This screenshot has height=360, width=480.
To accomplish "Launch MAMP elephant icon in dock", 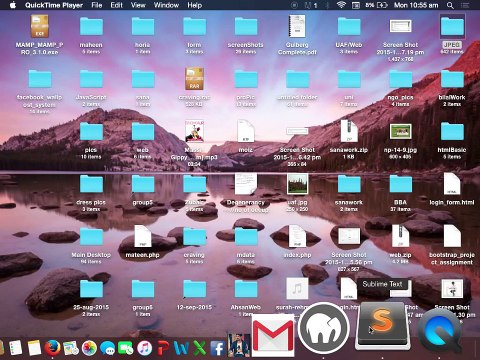I will pyautogui.click(x=324, y=328).
